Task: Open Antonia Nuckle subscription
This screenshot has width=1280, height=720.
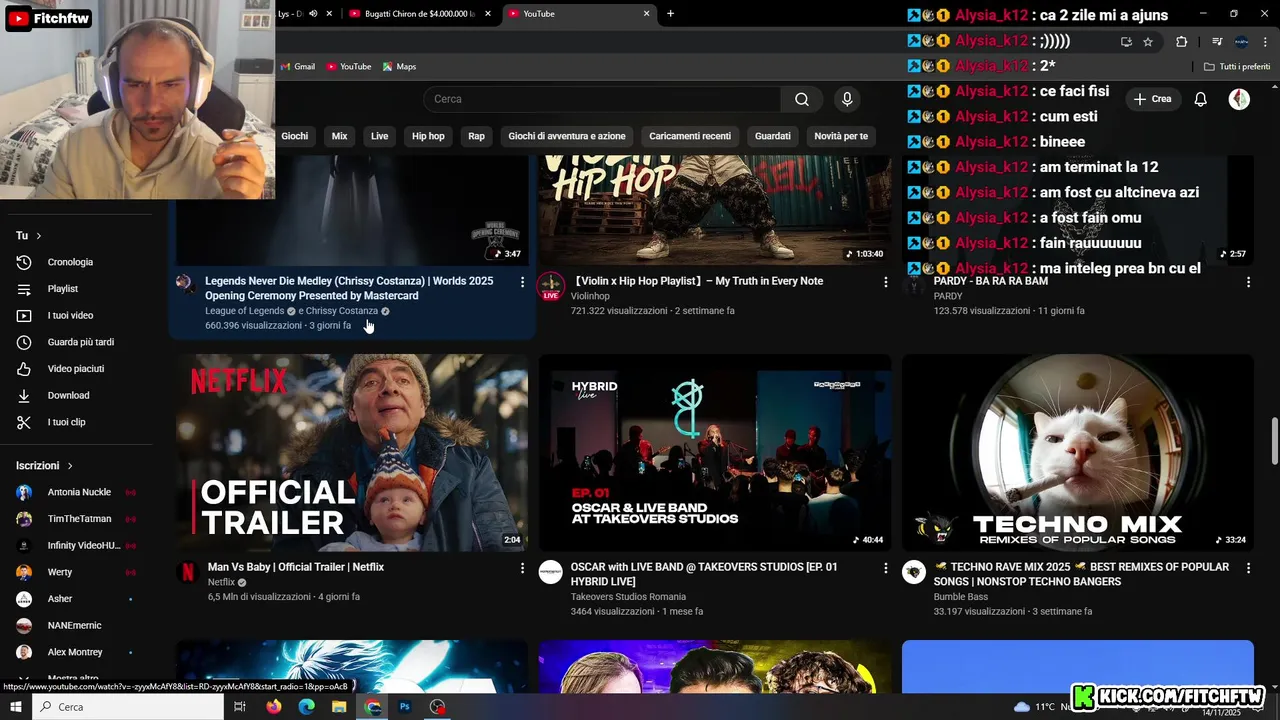Action: pos(79,492)
